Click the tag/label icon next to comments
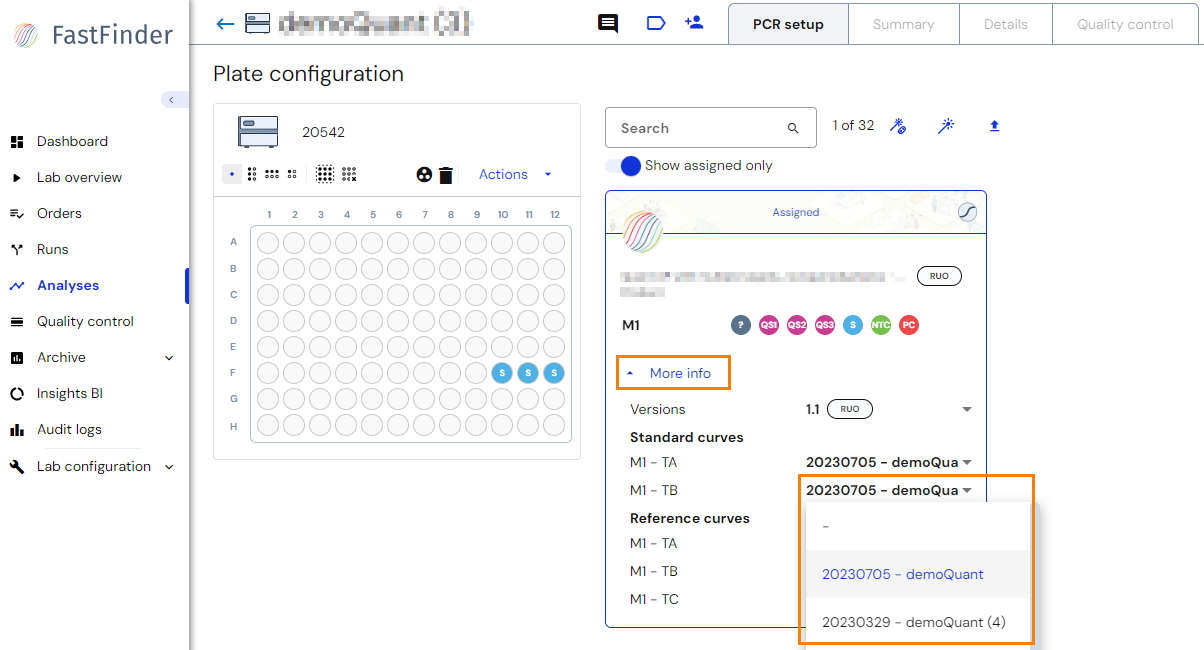This screenshot has width=1204, height=650. click(x=656, y=22)
